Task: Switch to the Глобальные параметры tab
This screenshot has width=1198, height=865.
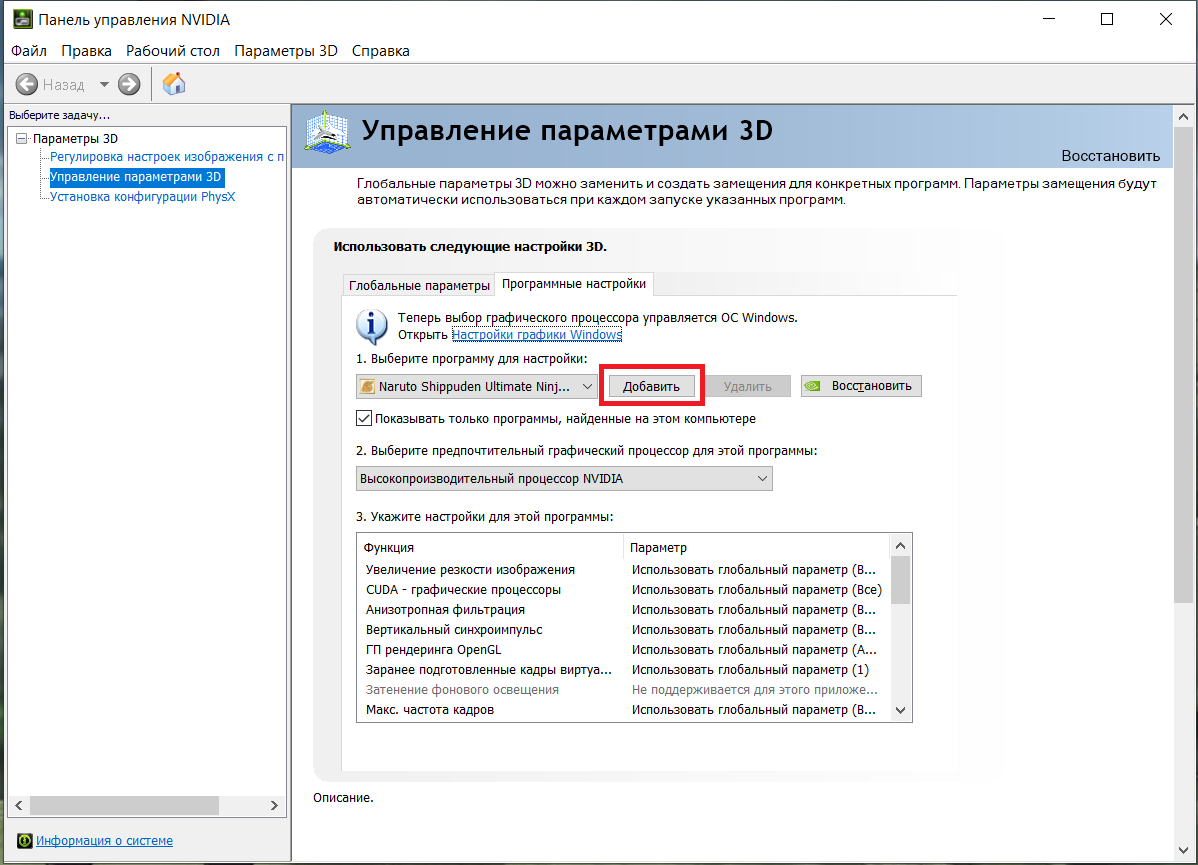Action: (x=419, y=285)
